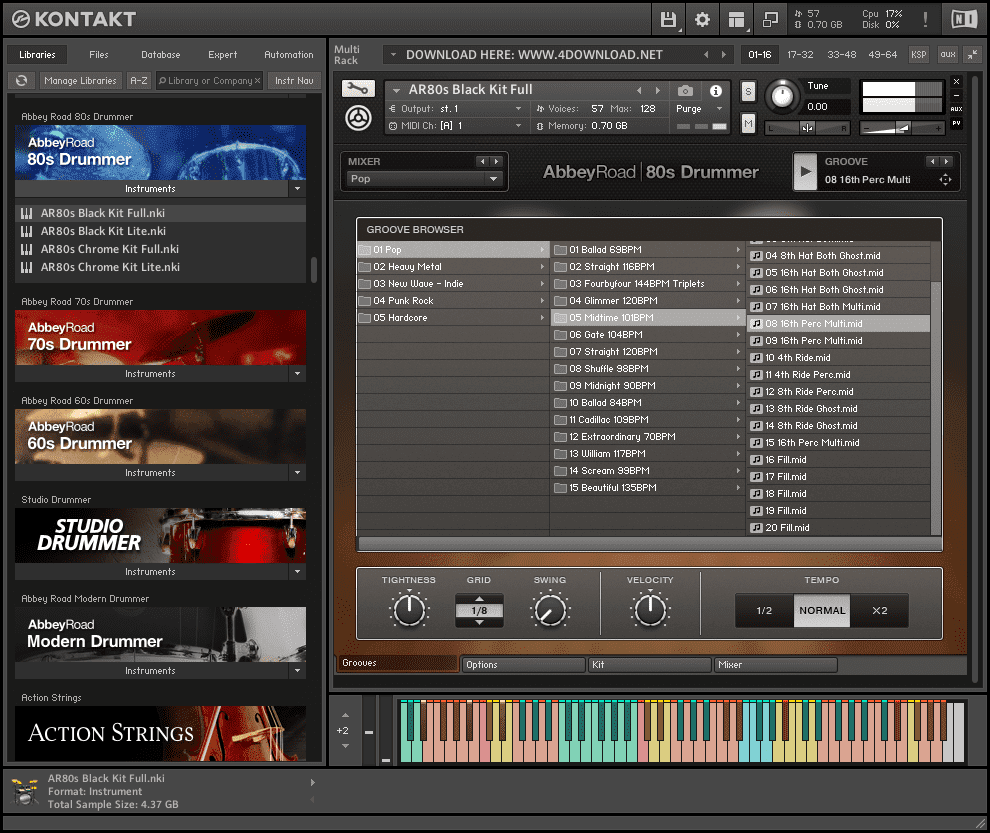The height and width of the screenshot is (833, 990).
Task: Close the AR80s instrument with X
Action: (957, 81)
